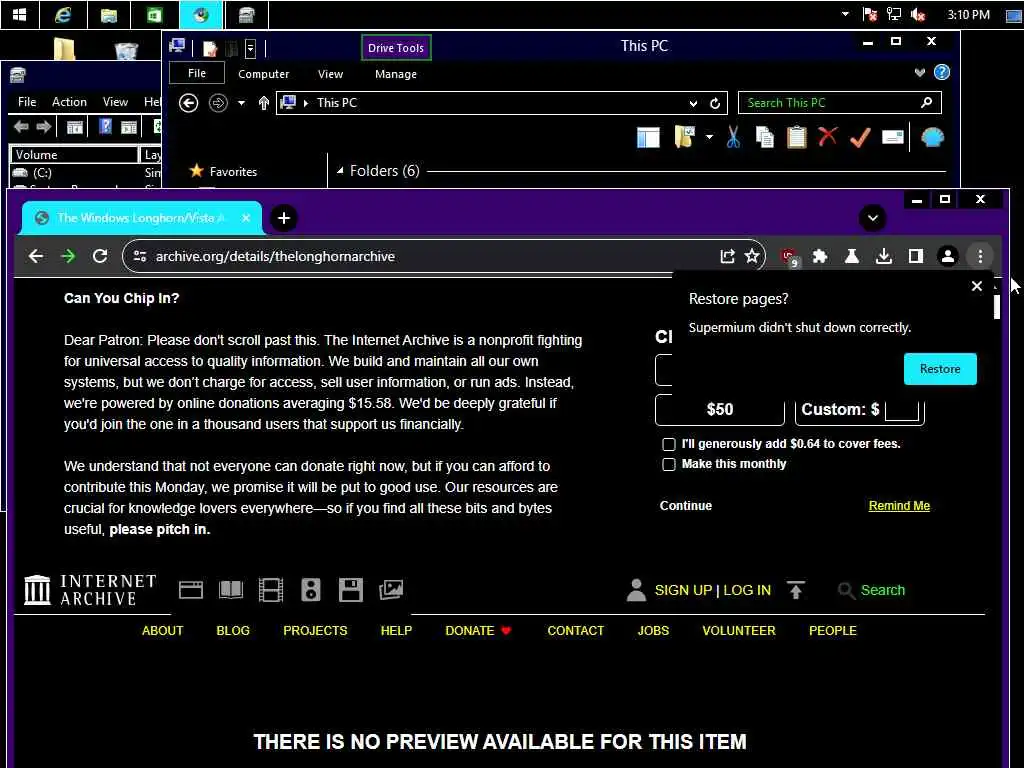Open the Quick Access Toolbar dropdown
This screenshot has height=768, width=1024.
click(251, 48)
